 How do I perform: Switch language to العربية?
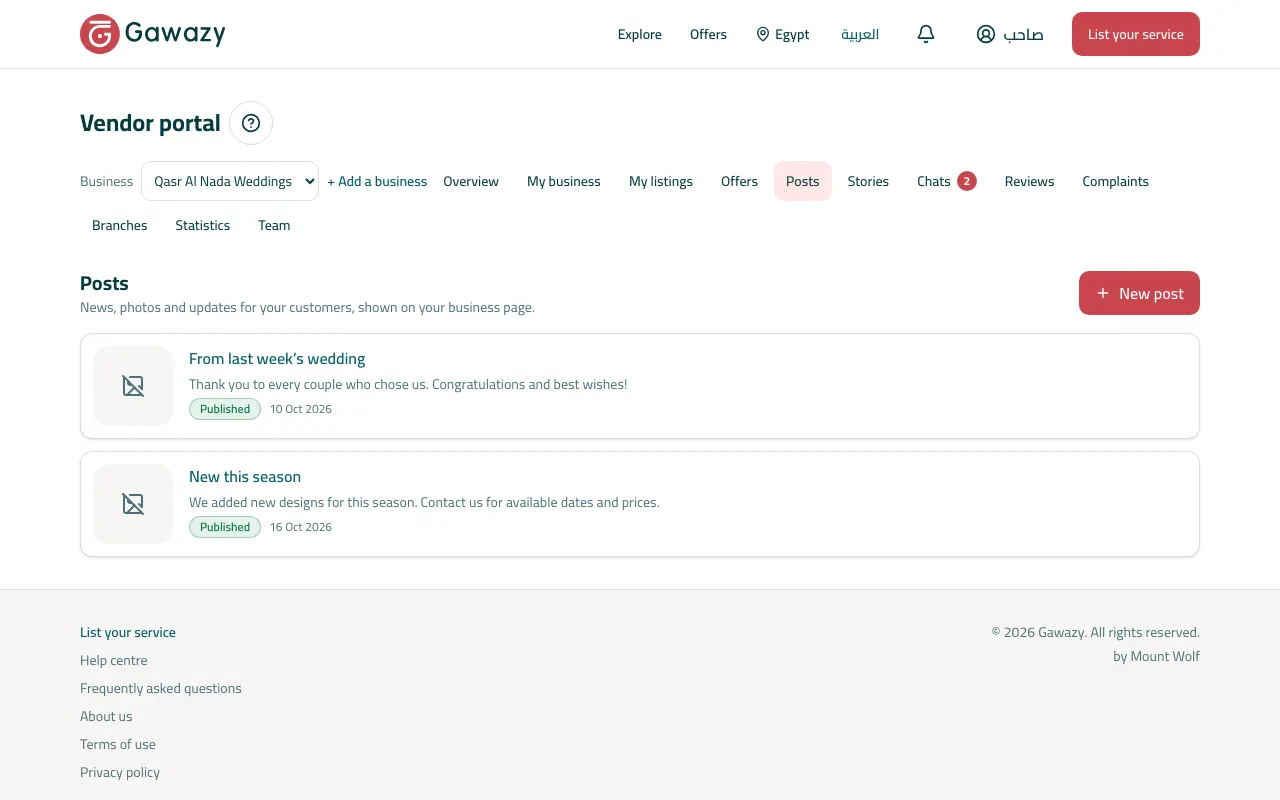point(860,34)
